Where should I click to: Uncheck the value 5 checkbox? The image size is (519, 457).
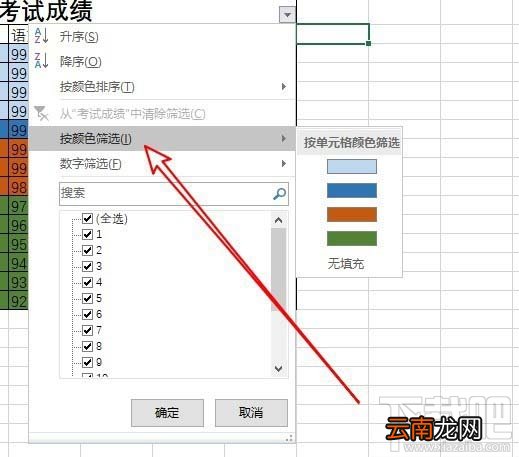(x=87, y=298)
